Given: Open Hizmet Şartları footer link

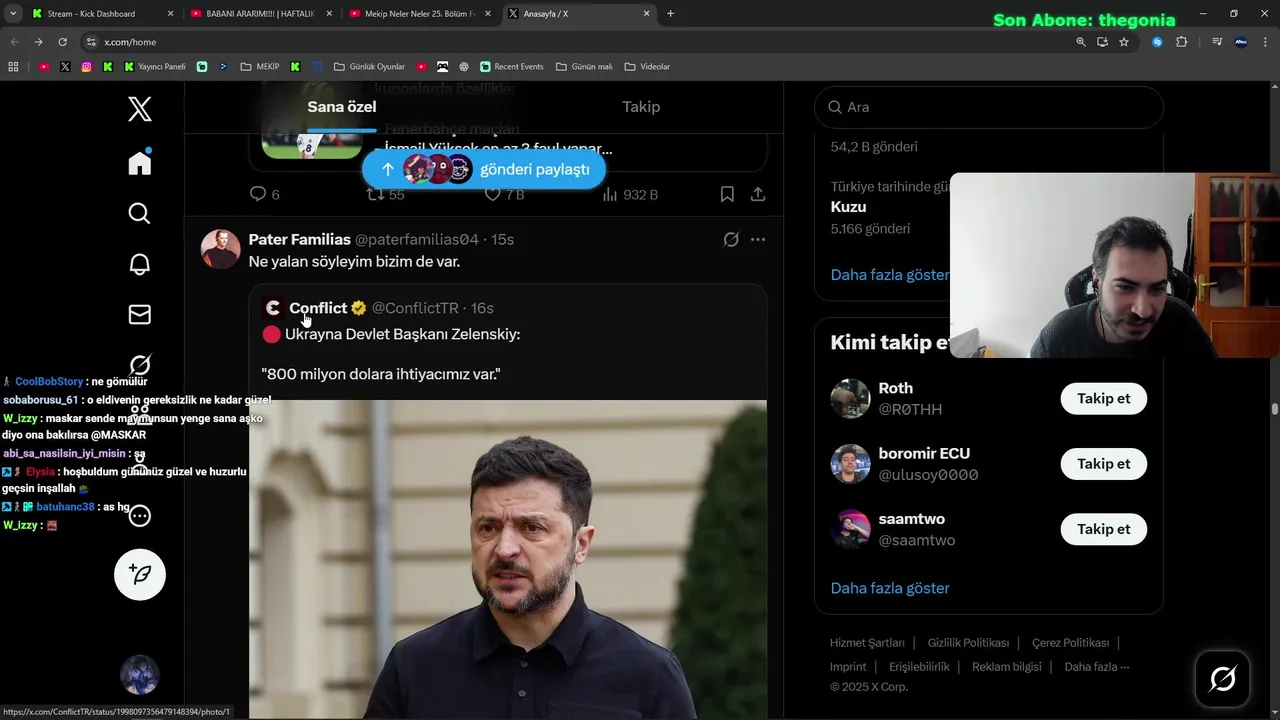Looking at the screenshot, I should coord(867,643).
